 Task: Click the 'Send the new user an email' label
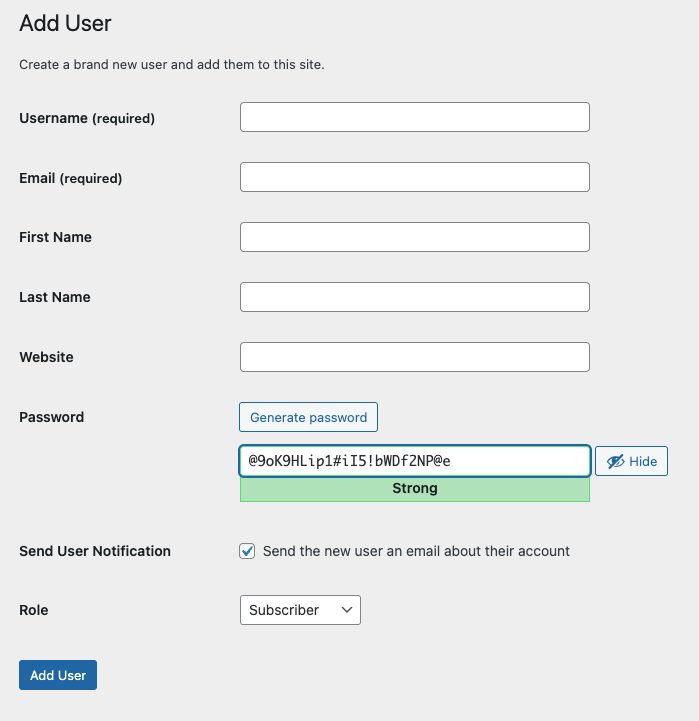pos(416,551)
